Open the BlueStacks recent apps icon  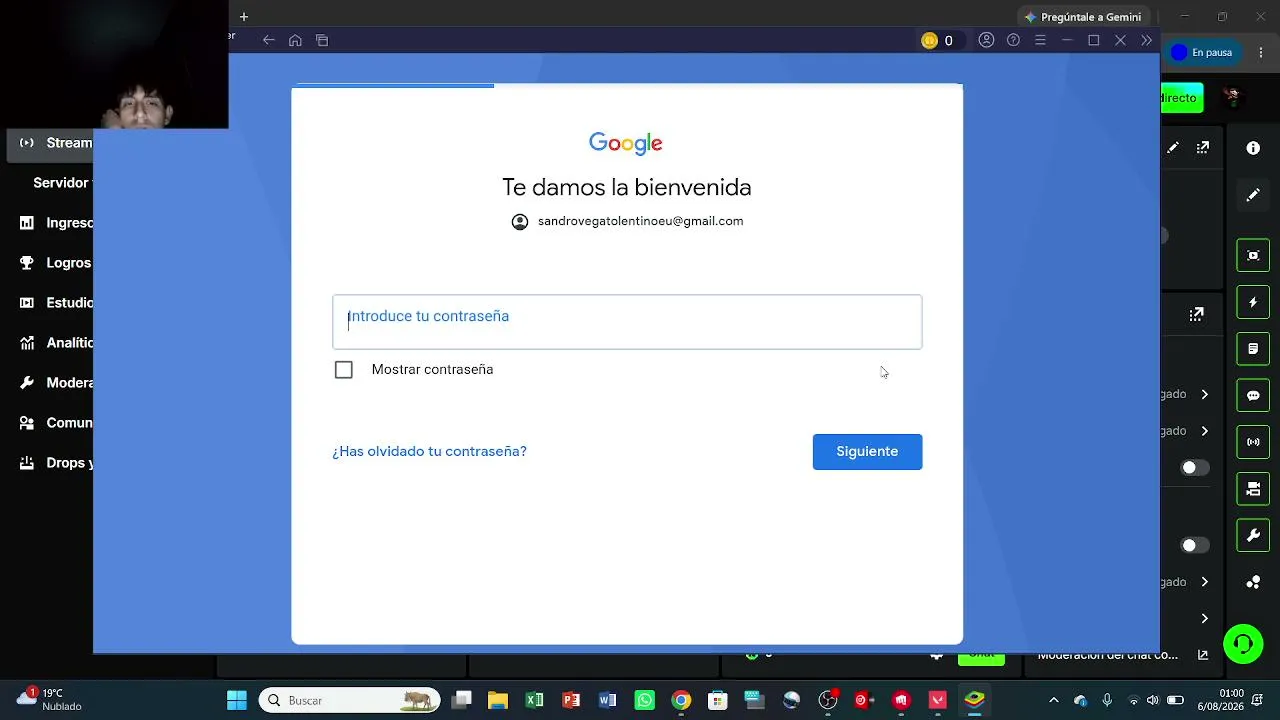[x=322, y=40]
